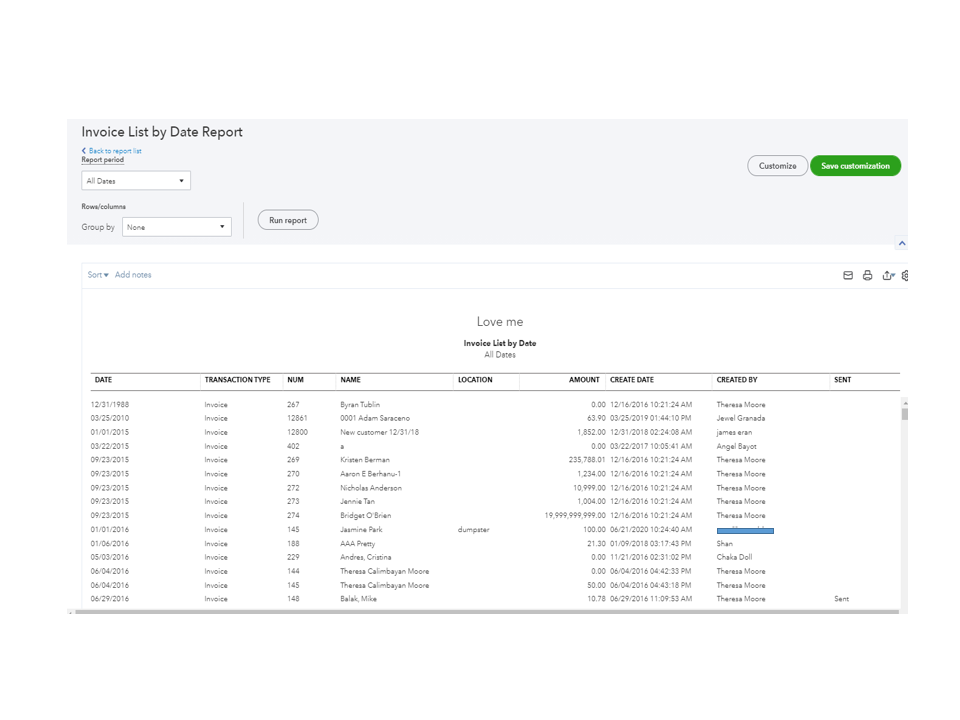
Task: Select the CREATED BY column header
Action: click(737, 380)
